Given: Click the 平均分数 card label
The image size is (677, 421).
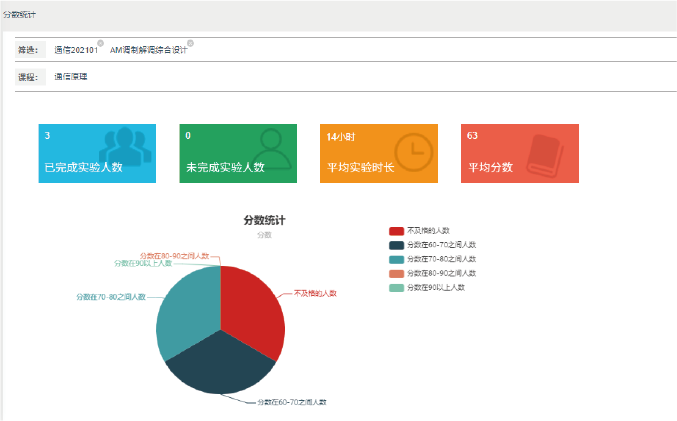Looking at the screenshot, I should 490,167.
